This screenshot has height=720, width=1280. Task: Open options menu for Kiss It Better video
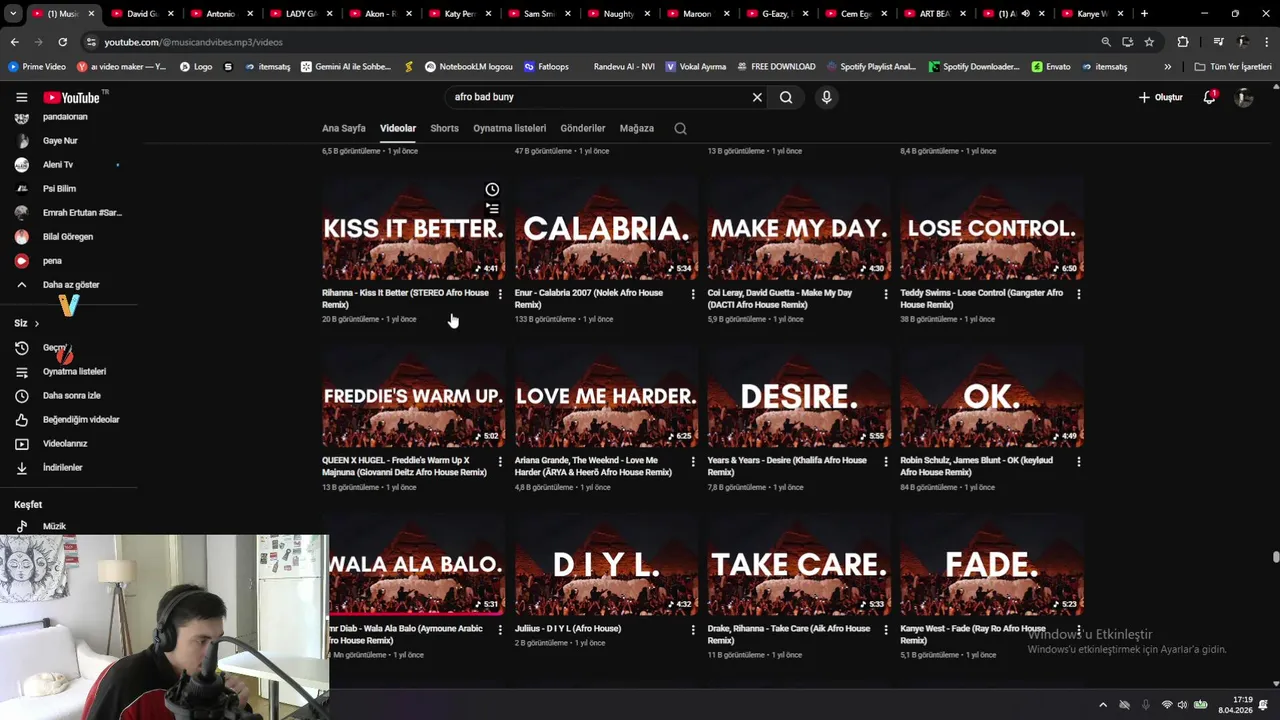(x=500, y=294)
